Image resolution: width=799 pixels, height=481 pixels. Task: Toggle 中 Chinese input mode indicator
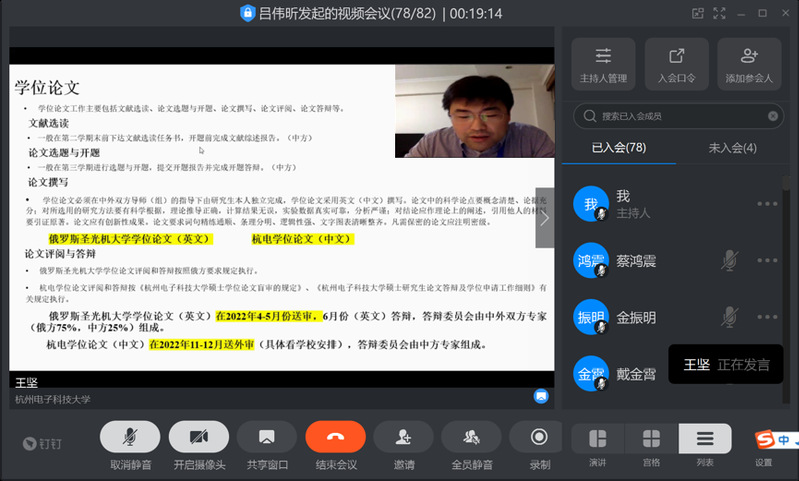pos(784,440)
